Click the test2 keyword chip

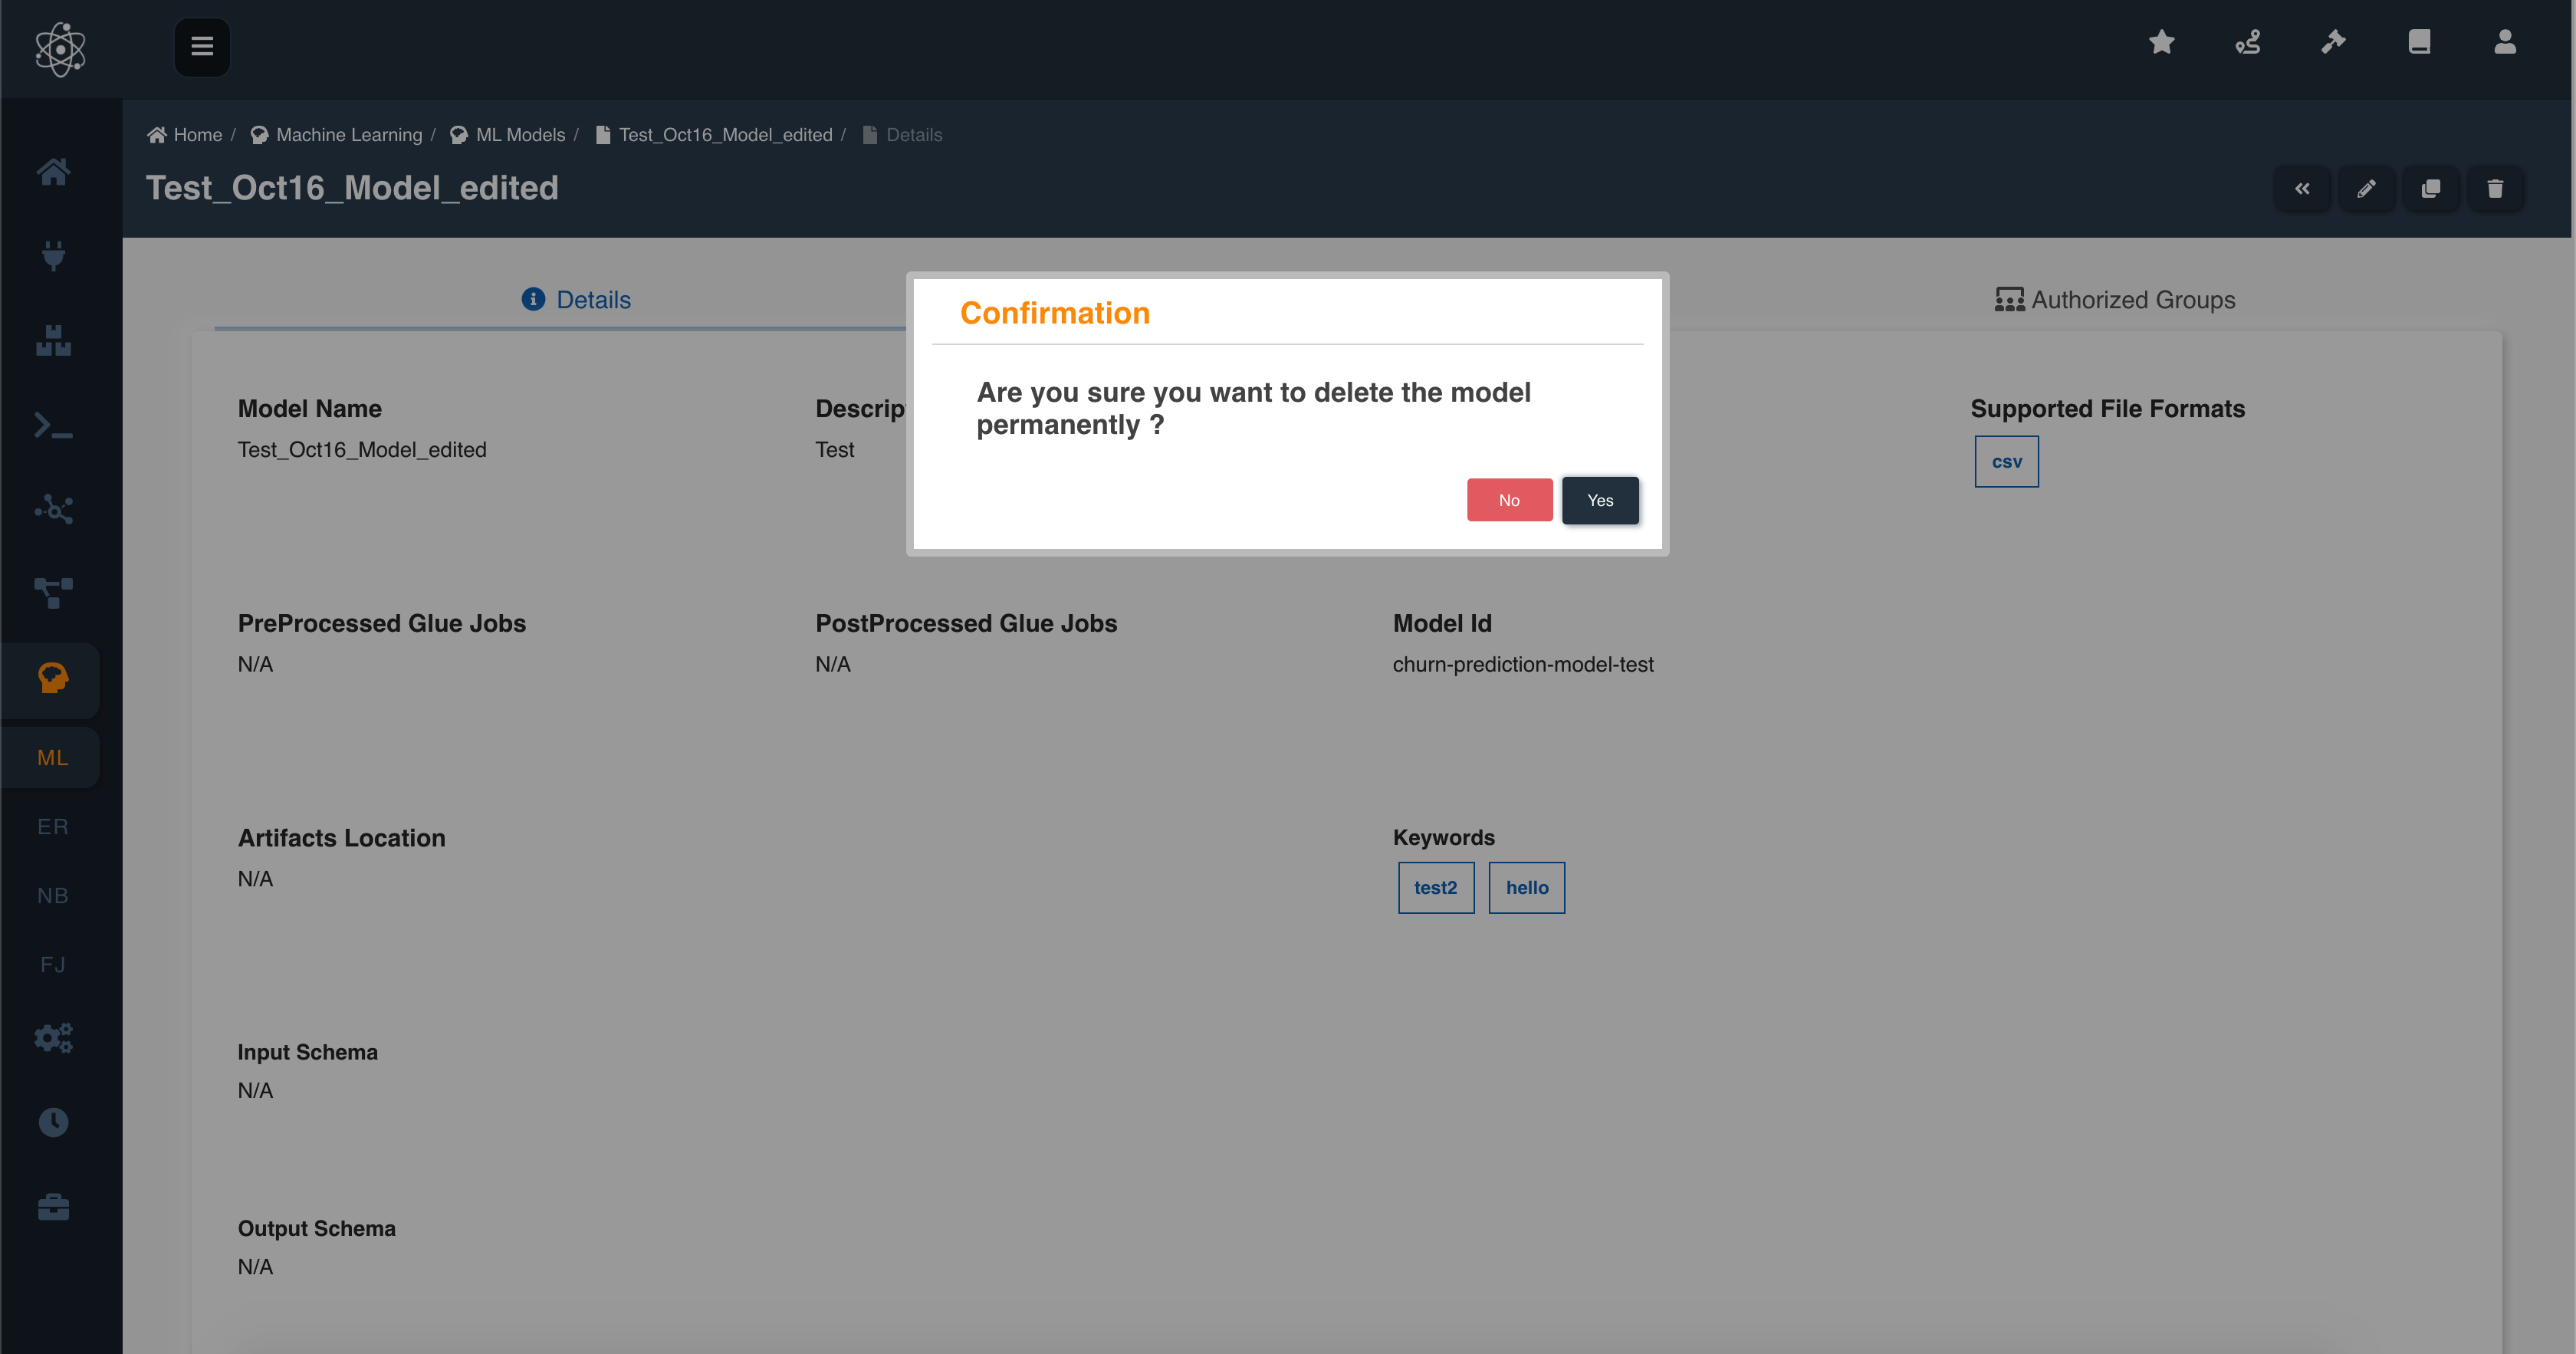click(1436, 887)
